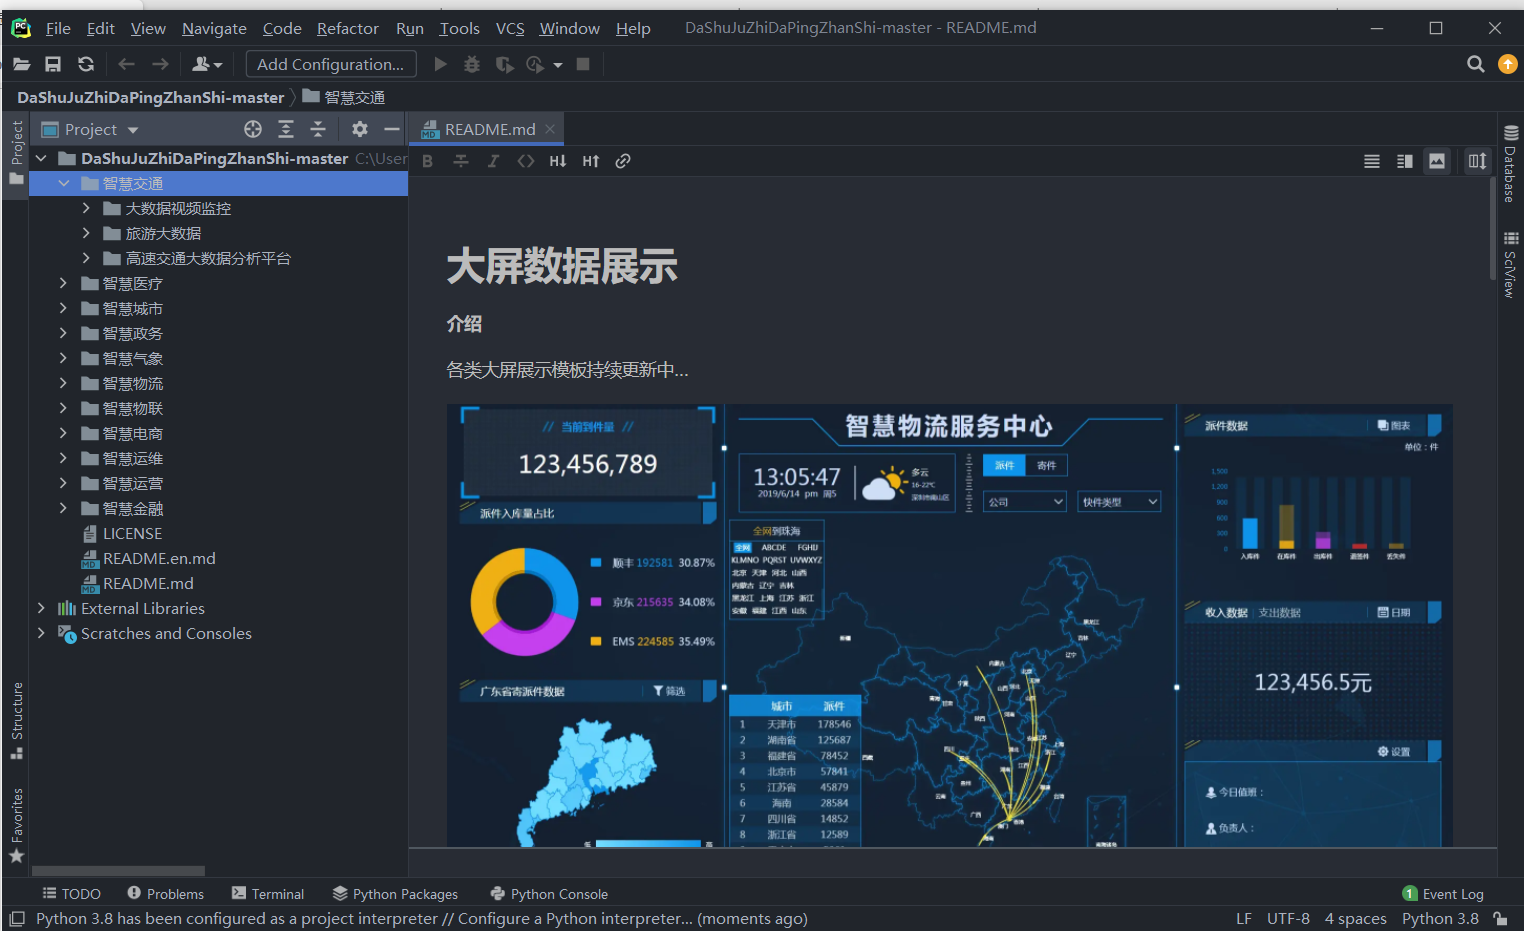Image resolution: width=1524 pixels, height=931 pixels.
Task: Select opened file locate target icon
Action: pyautogui.click(x=253, y=129)
